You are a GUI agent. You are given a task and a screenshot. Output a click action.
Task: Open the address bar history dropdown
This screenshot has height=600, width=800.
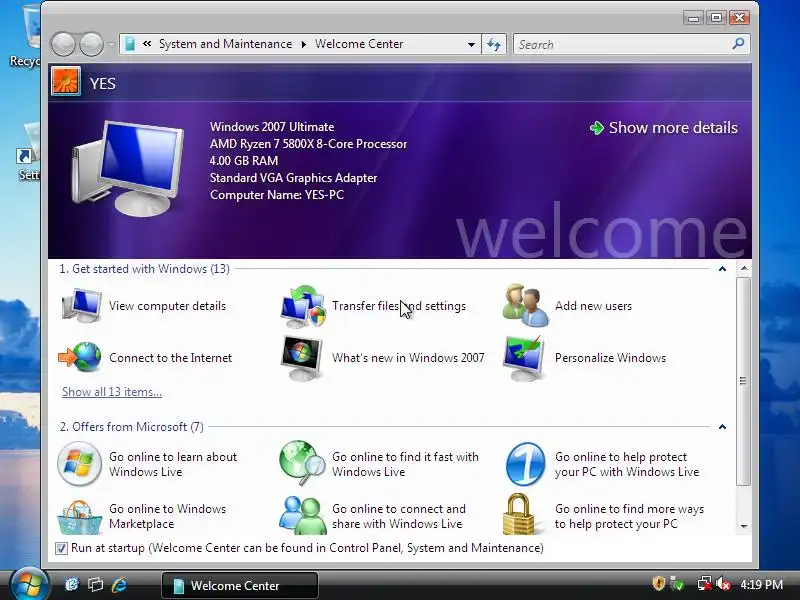tap(471, 44)
